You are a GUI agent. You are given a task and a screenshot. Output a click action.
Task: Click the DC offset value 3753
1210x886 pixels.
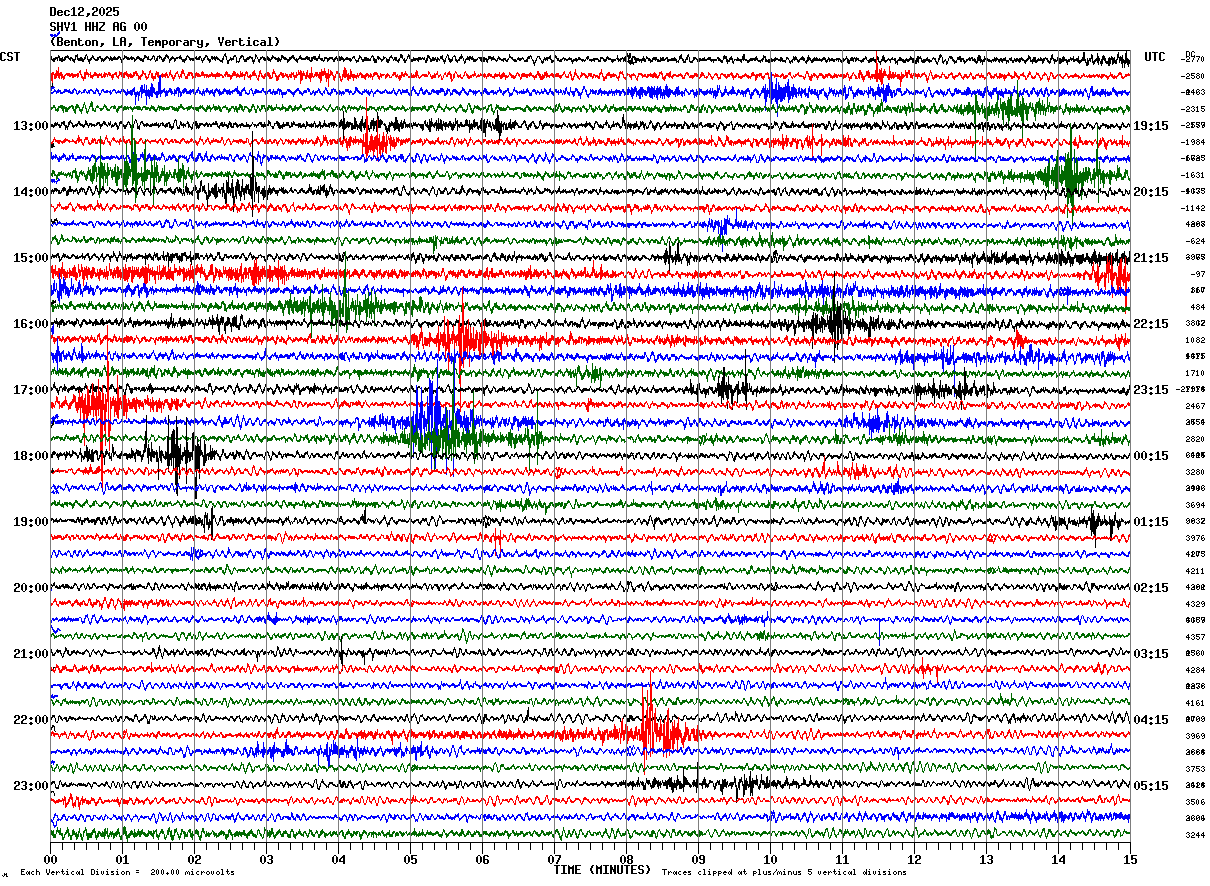pos(1195,769)
